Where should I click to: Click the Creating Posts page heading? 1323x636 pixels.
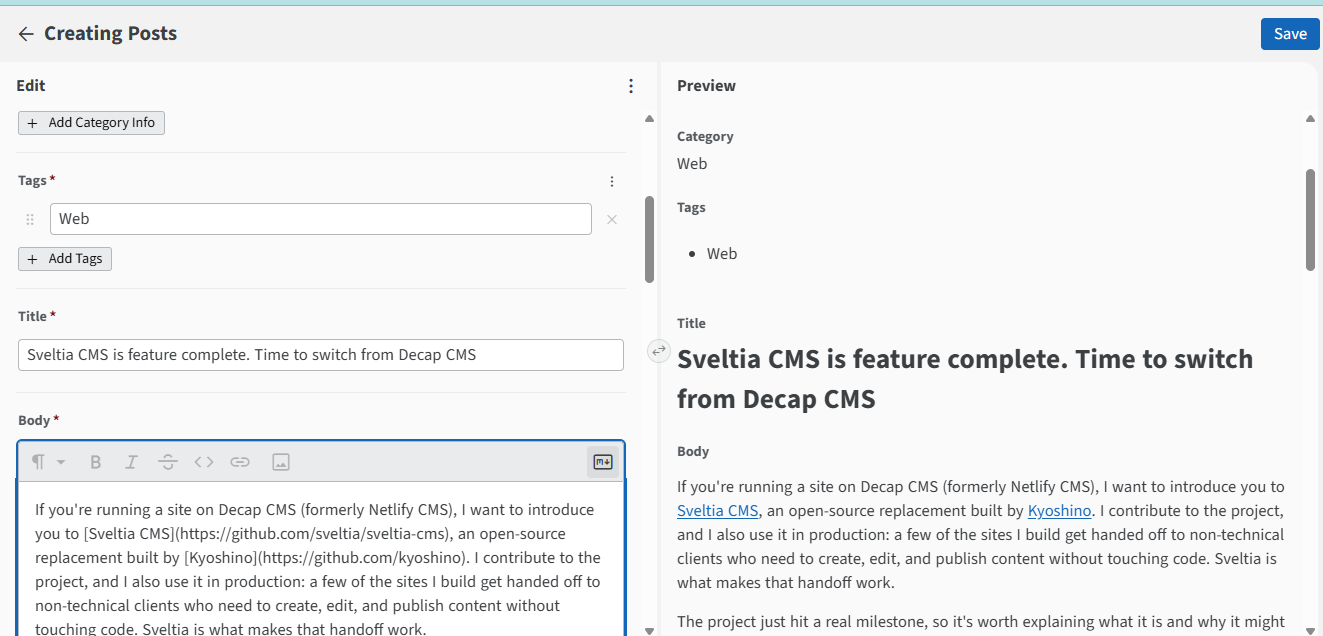[x=110, y=34]
